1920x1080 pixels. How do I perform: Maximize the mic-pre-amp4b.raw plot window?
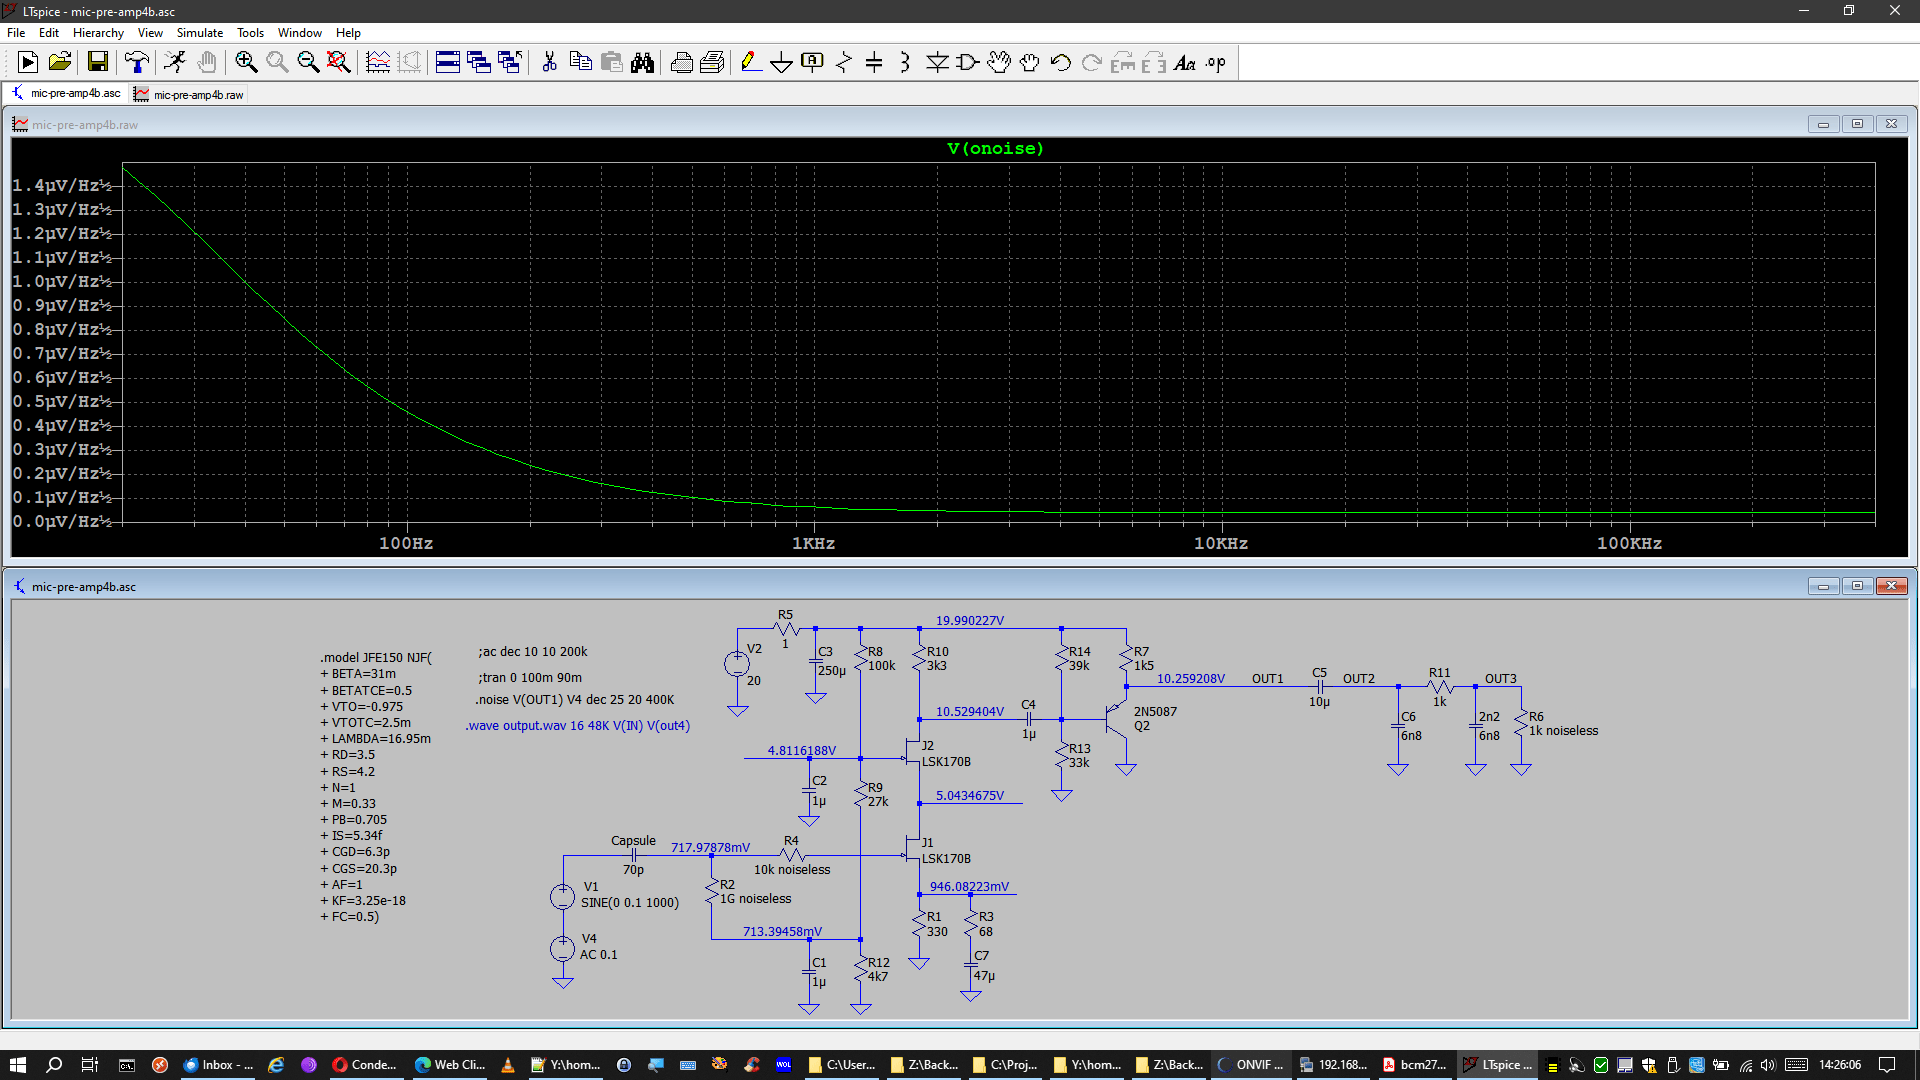coord(1857,124)
